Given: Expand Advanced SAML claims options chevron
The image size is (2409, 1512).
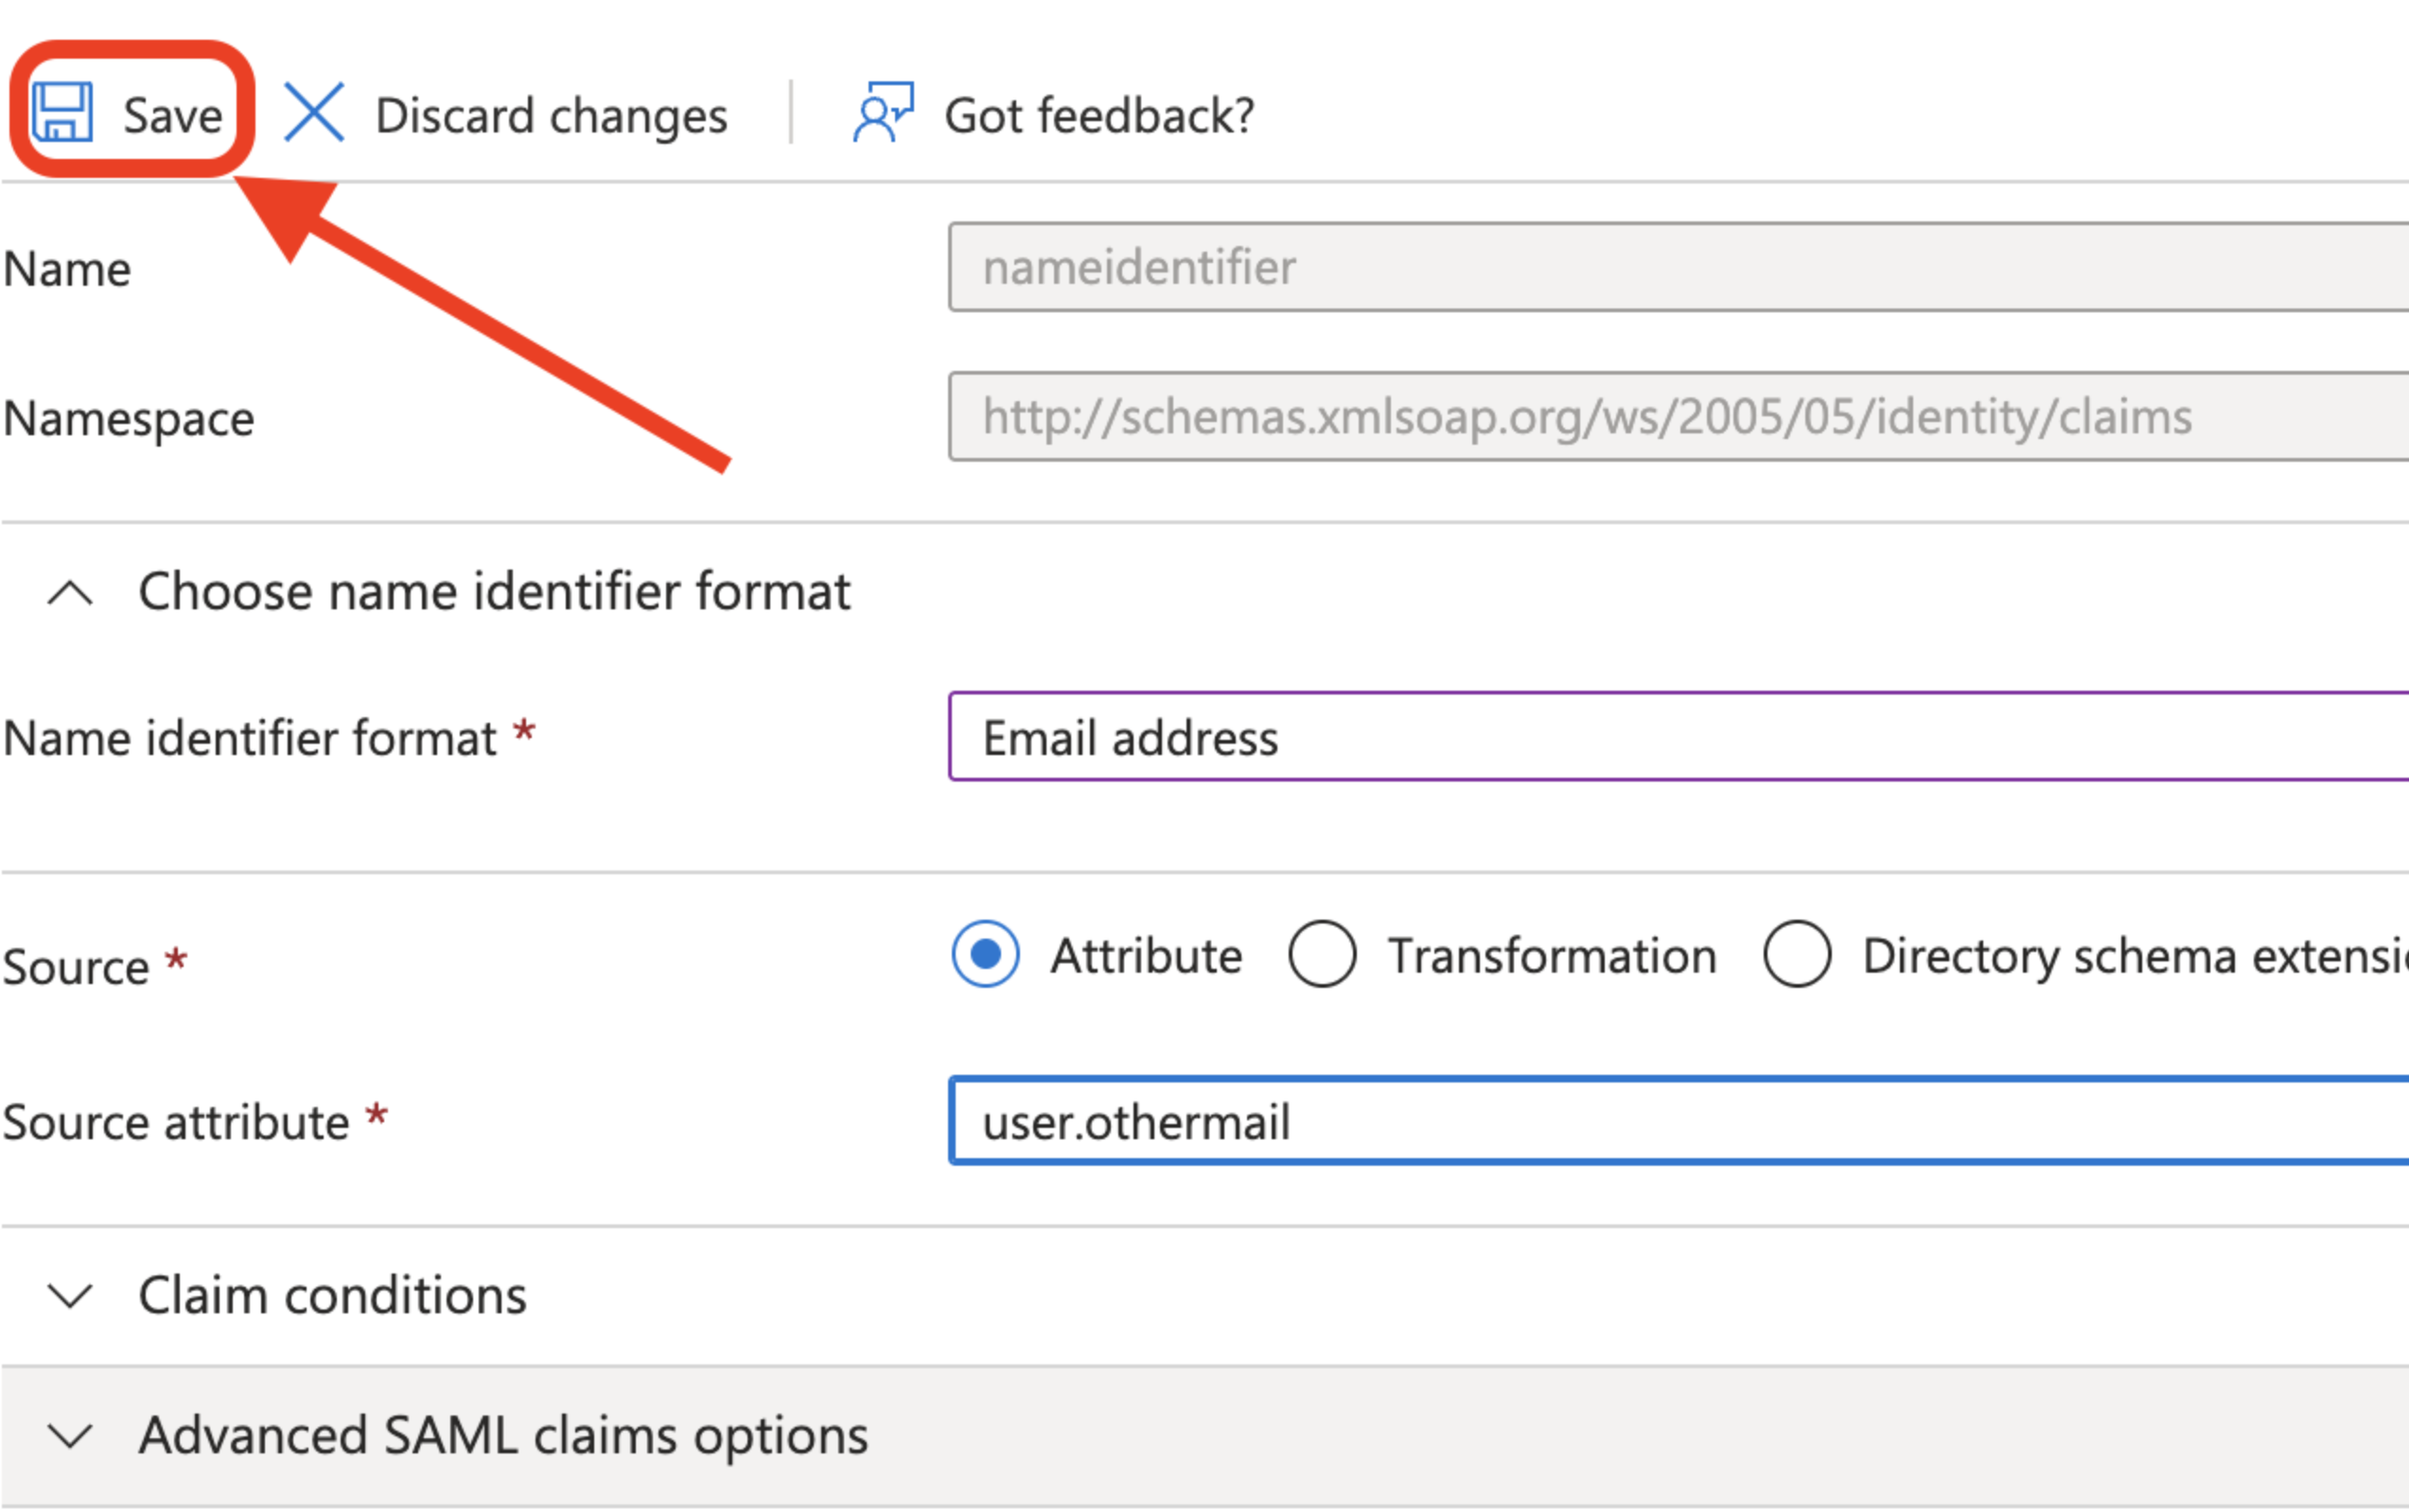Looking at the screenshot, I should 70,1436.
